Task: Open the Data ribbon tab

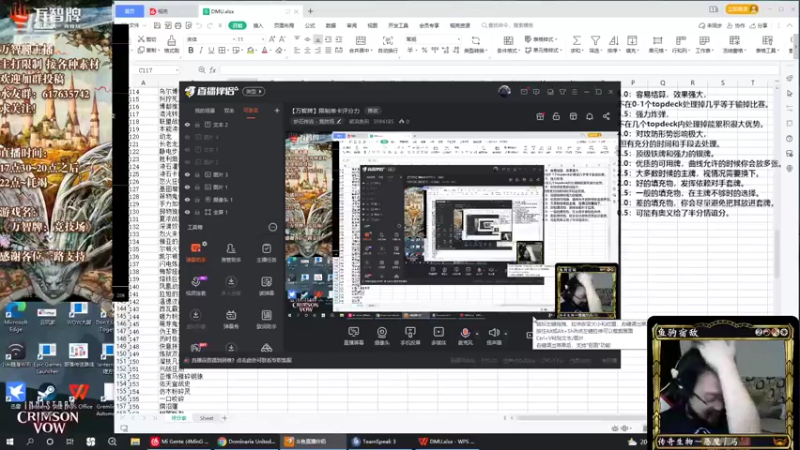Action: coord(331,26)
